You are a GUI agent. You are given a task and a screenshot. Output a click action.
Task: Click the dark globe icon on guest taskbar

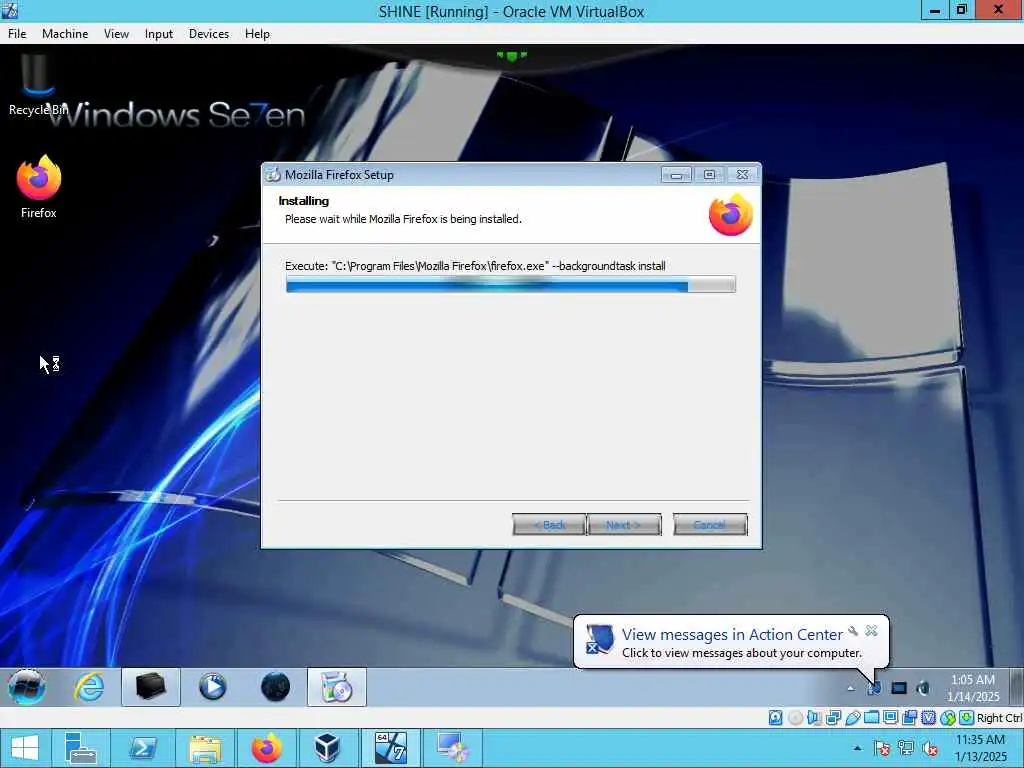pos(275,687)
